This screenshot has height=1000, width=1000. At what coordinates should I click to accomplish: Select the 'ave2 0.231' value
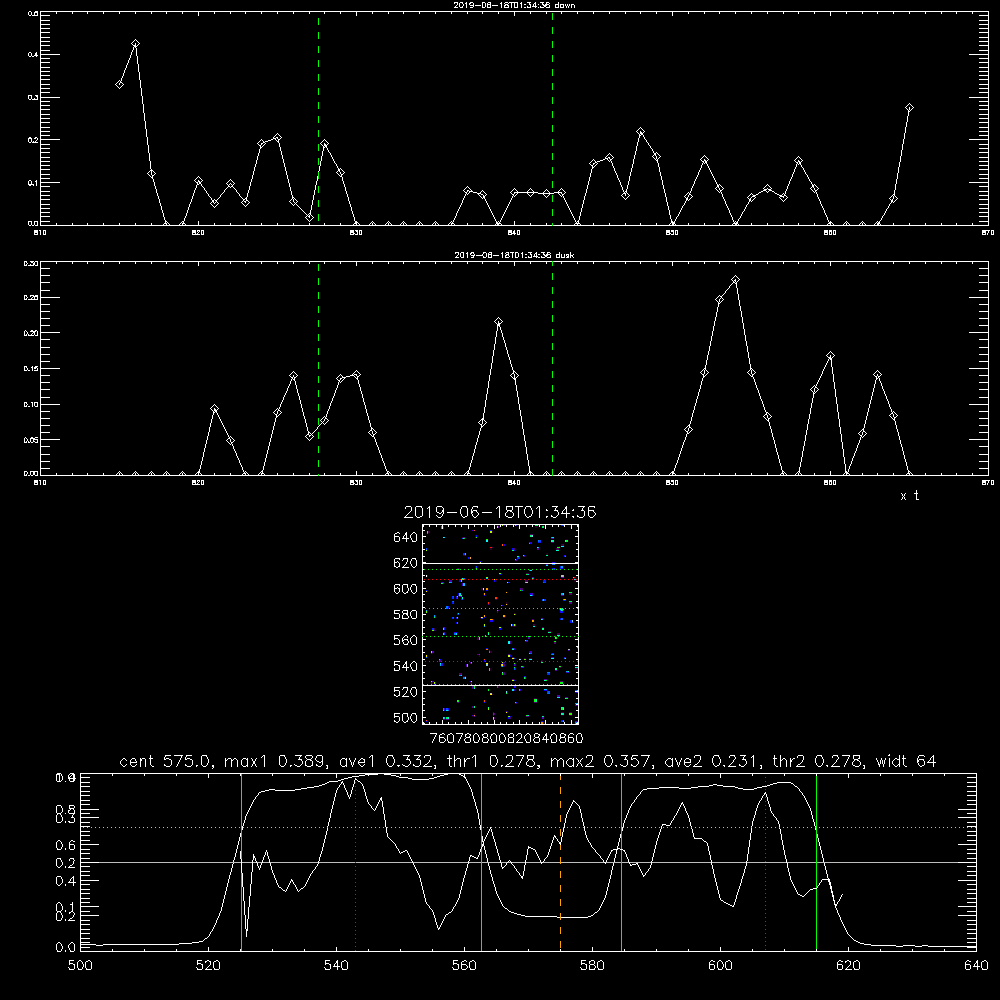click(711, 761)
